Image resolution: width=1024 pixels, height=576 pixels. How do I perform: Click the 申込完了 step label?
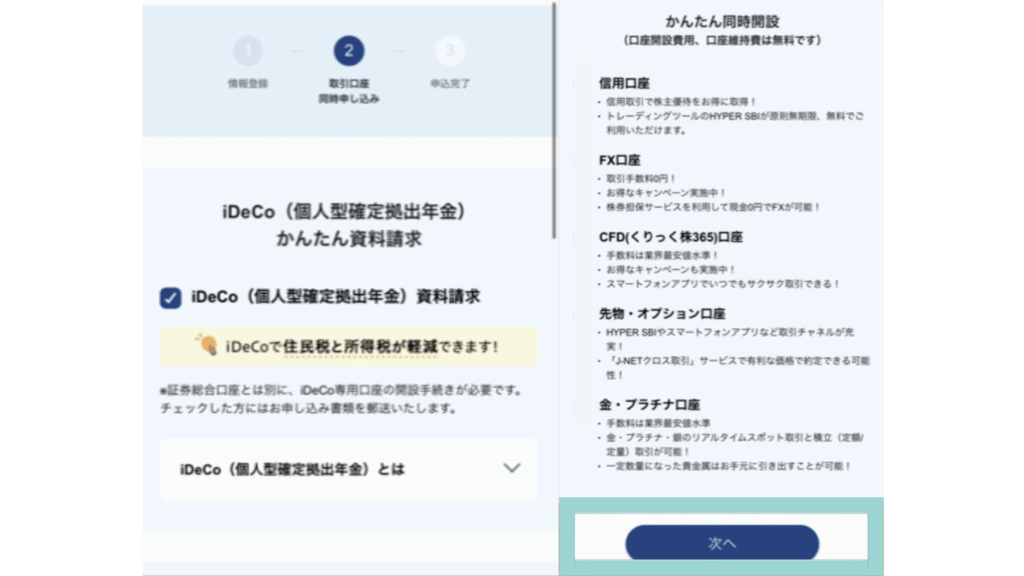coord(449,84)
